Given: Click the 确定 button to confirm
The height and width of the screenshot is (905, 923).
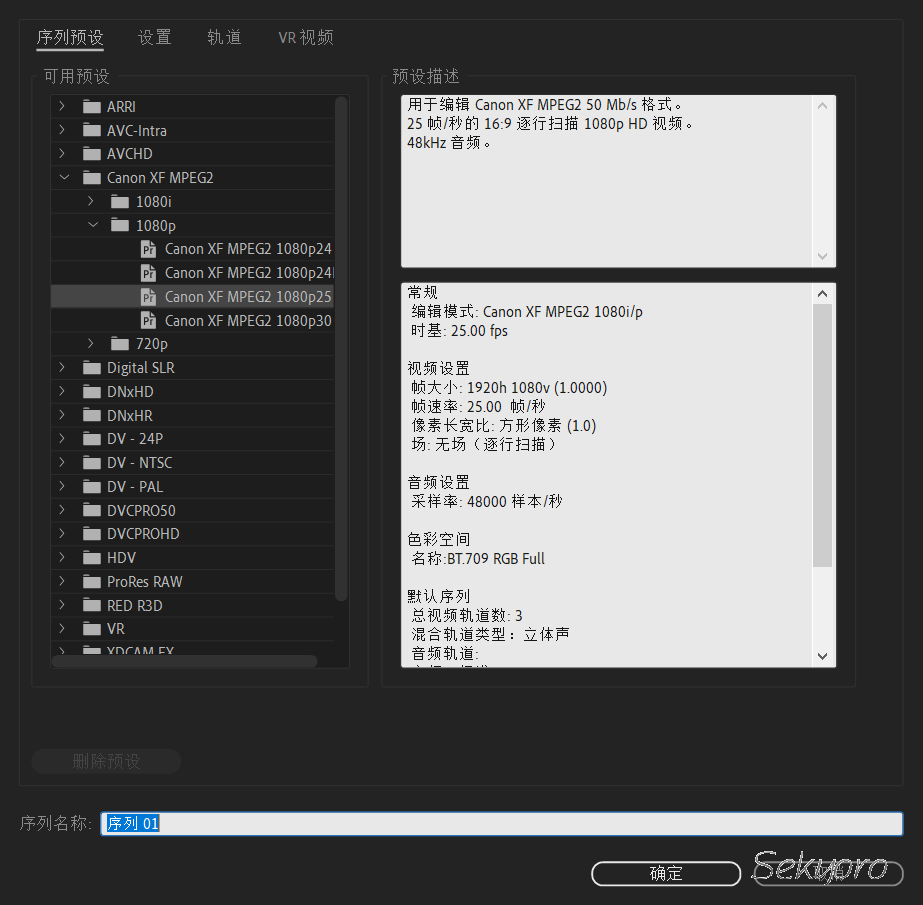Looking at the screenshot, I should [x=665, y=873].
